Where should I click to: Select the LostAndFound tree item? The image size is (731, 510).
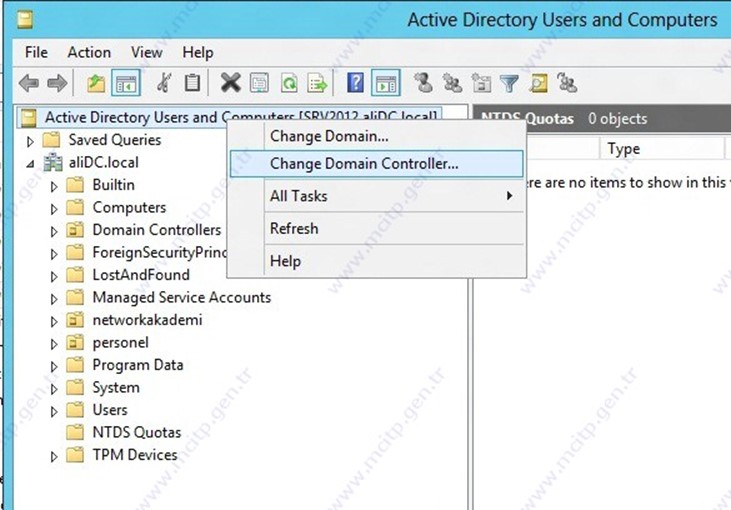click(141, 275)
